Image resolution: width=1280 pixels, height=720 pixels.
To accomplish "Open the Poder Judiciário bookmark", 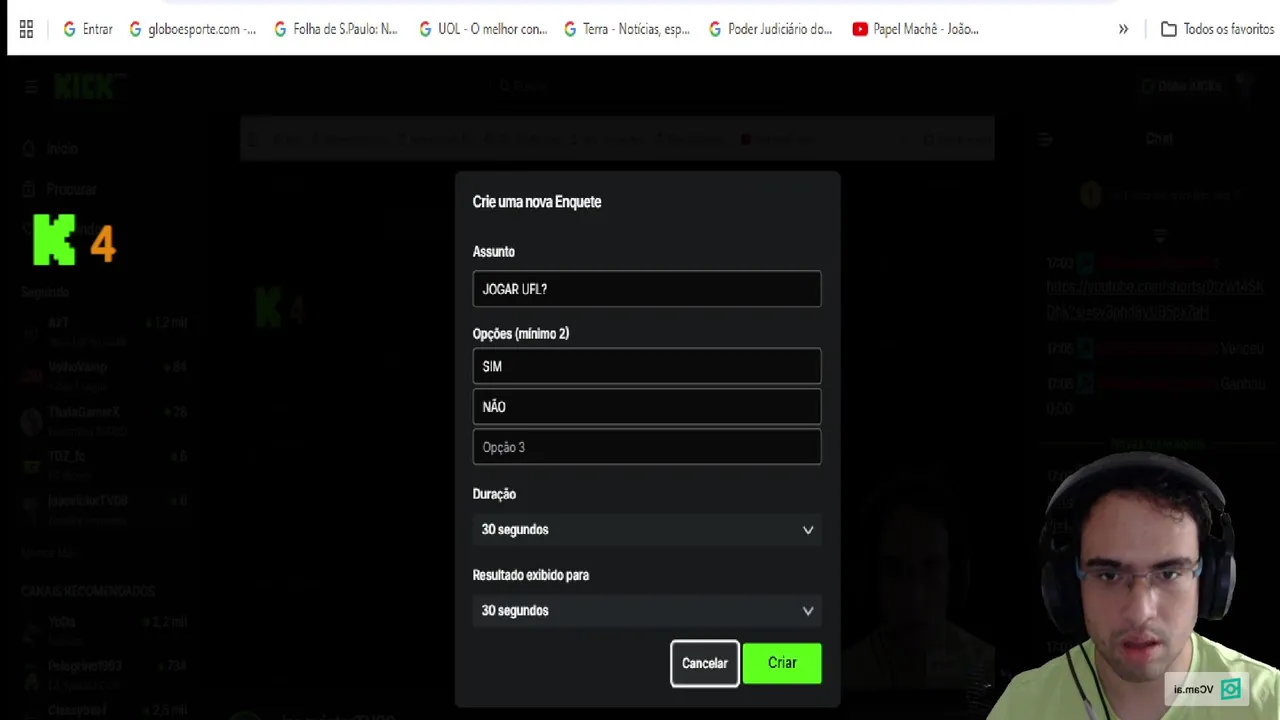I will point(770,29).
